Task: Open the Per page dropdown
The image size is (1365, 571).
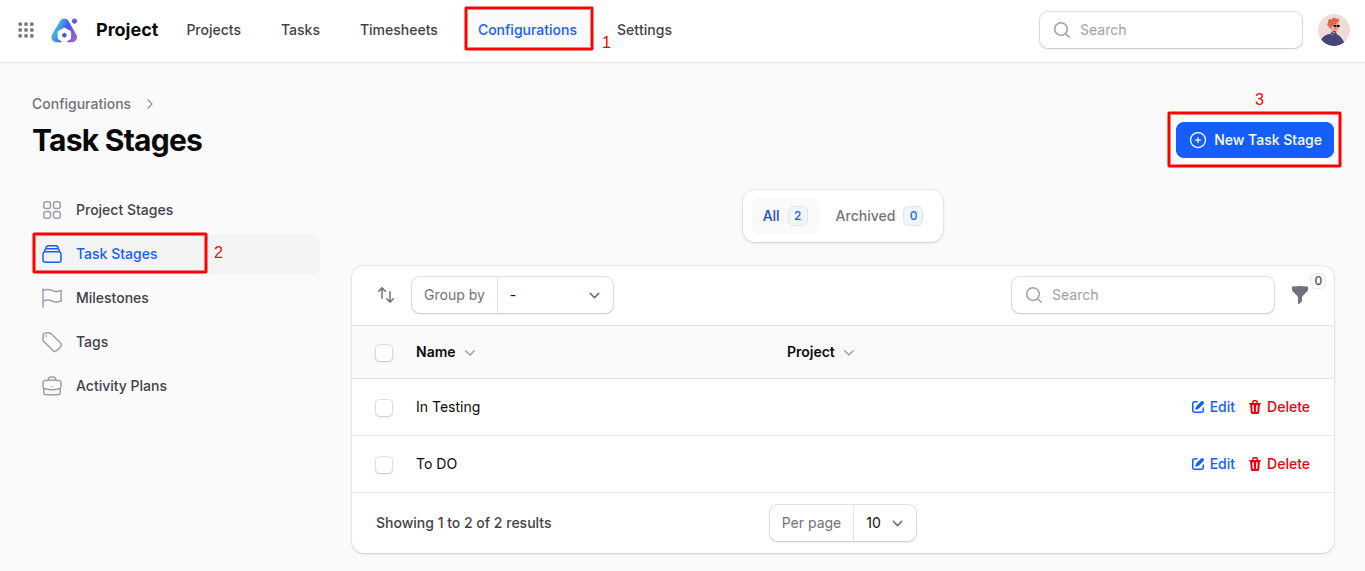Action: [x=884, y=523]
